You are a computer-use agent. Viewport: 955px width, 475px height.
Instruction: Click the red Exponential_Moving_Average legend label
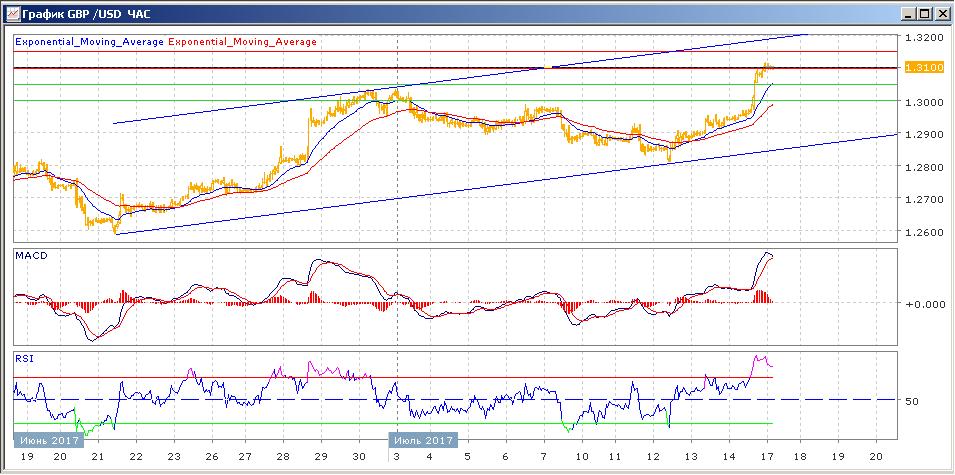tap(242, 42)
